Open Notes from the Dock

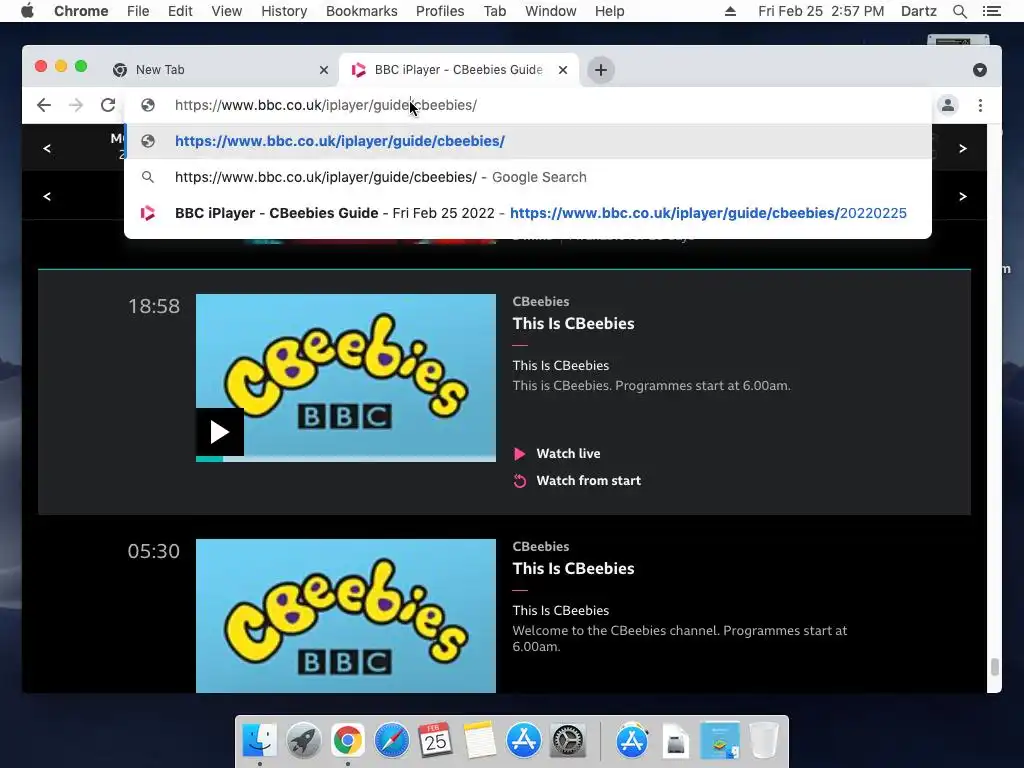pos(480,740)
